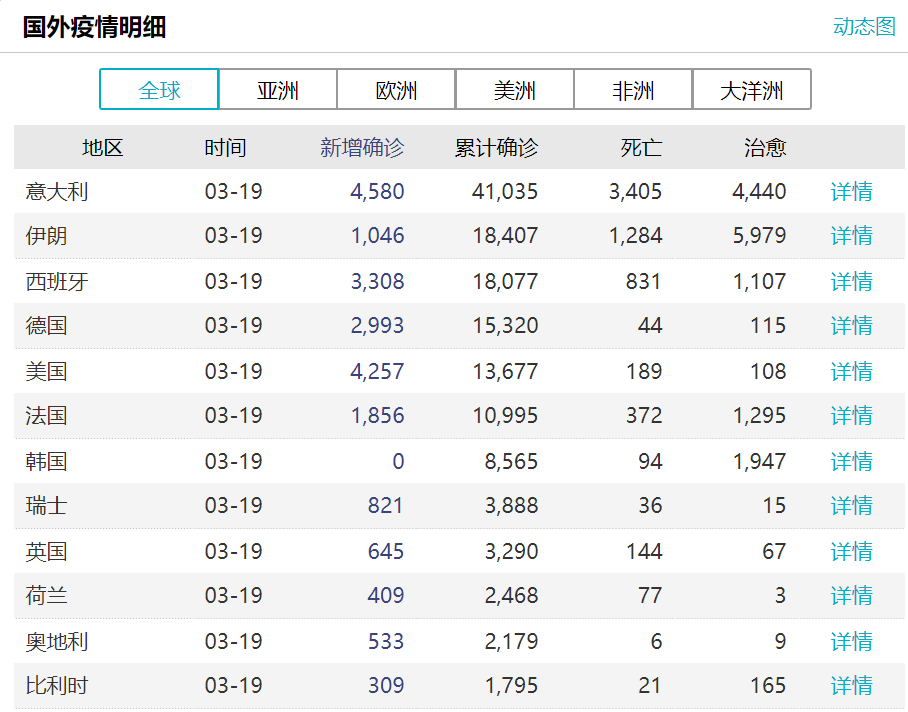The height and width of the screenshot is (712, 908).
Task: Click Austria's cumulative value 2,179
Action: point(511,641)
